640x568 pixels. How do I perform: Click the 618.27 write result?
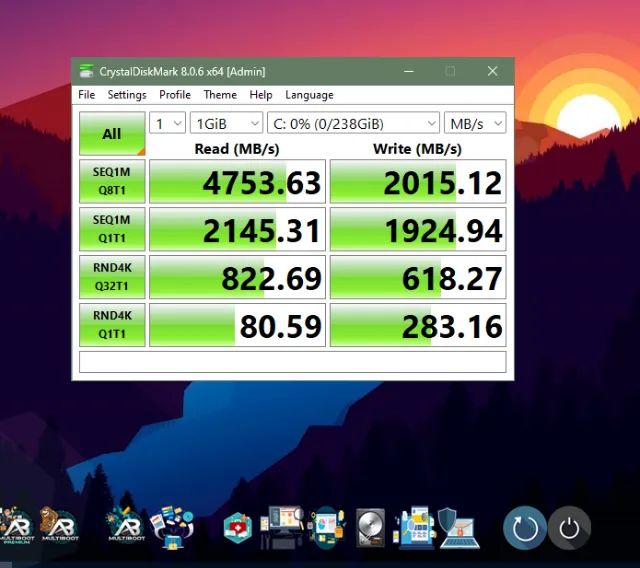tap(418, 277)
